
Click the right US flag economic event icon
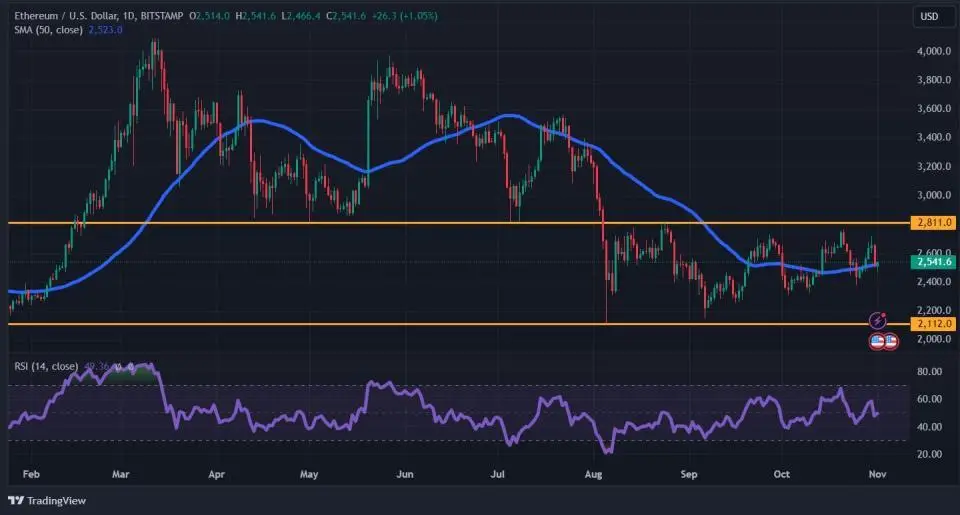coord(890,341)
